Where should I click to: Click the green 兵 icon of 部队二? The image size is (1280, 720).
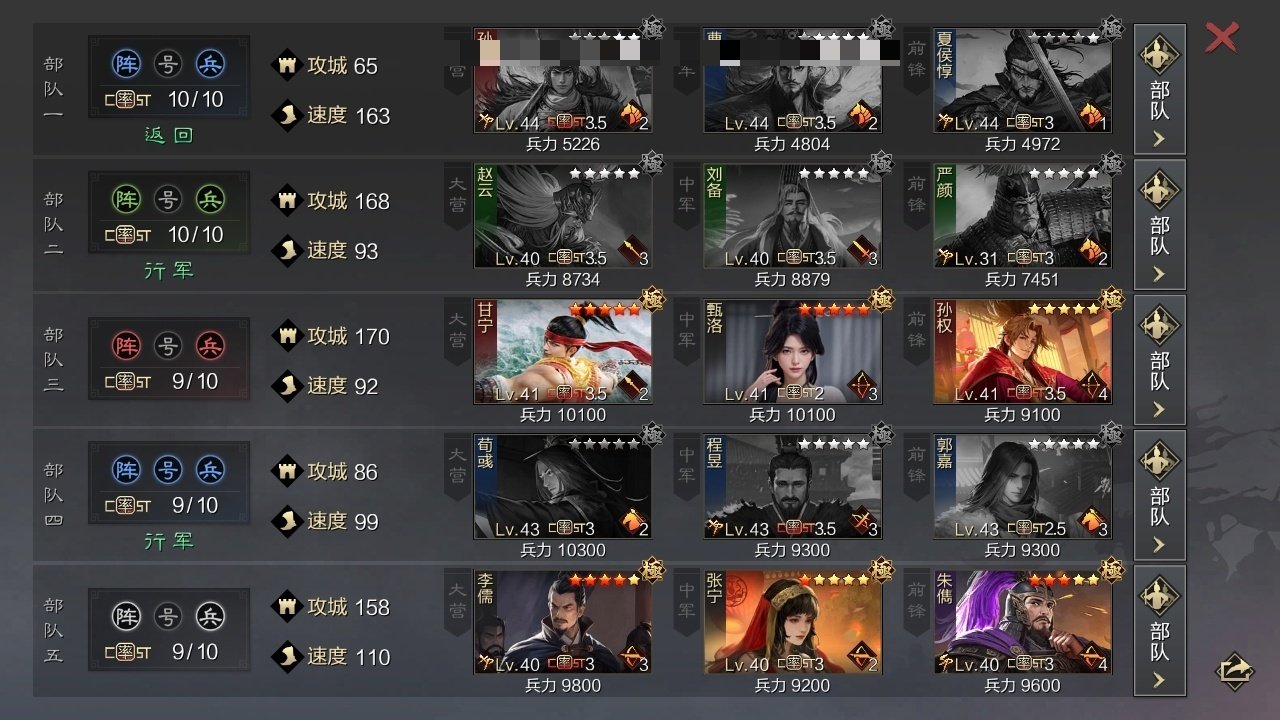(210, 199)
